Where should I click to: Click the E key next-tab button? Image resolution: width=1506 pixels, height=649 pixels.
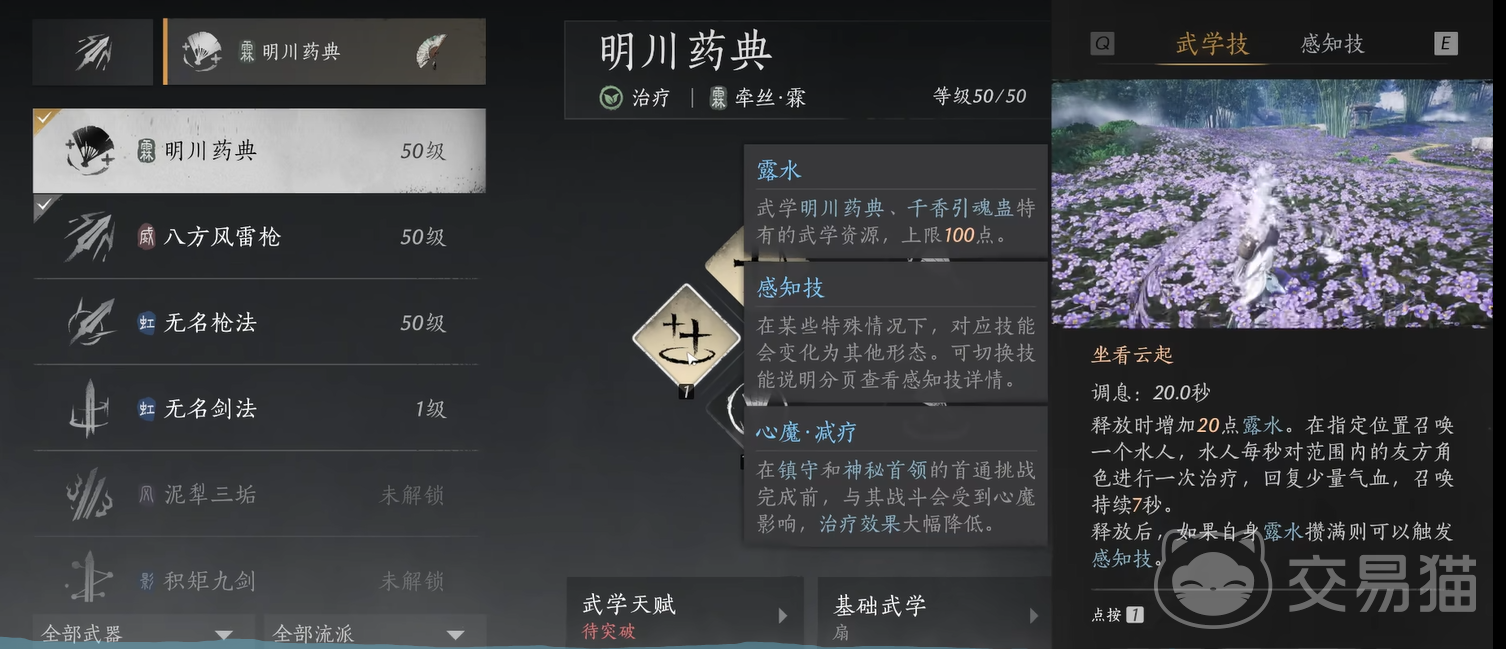(x=1445, y=44)
